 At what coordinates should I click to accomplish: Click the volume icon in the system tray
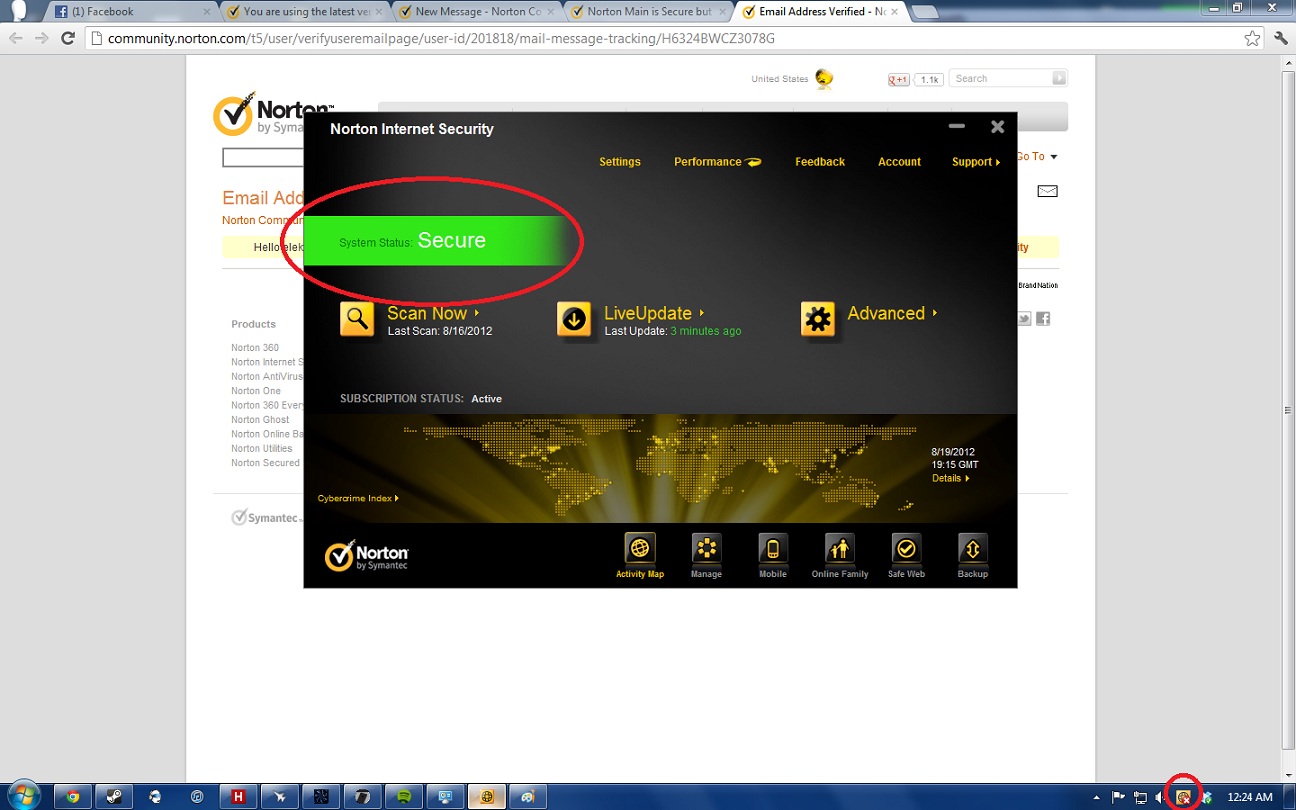pyautogui.click(x=1160, y=797)
